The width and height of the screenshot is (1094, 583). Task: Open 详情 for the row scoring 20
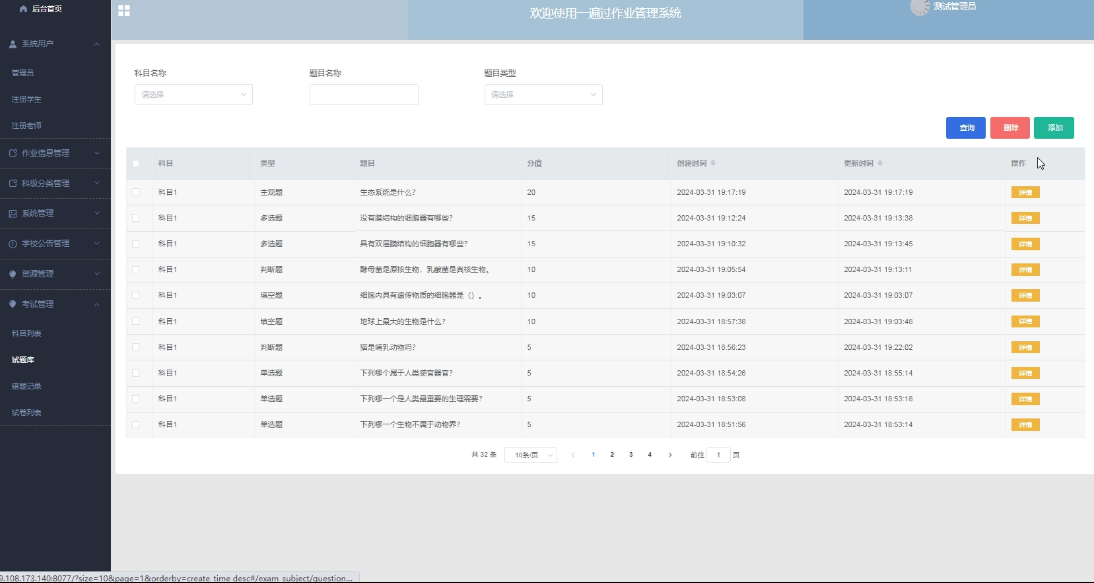1025,192
